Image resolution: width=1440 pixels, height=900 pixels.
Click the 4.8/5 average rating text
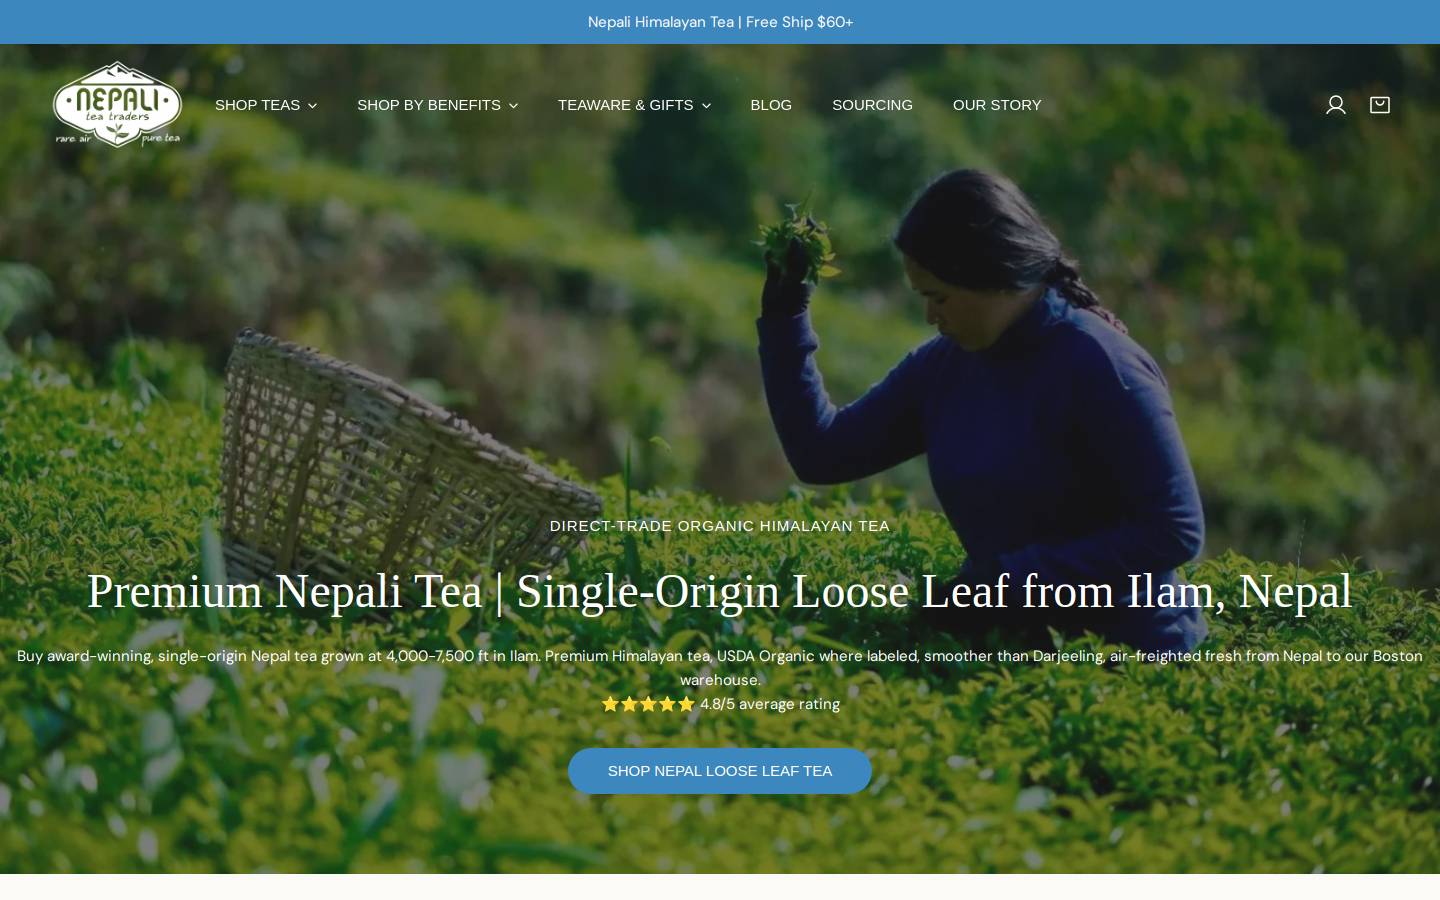coord(770,704)
